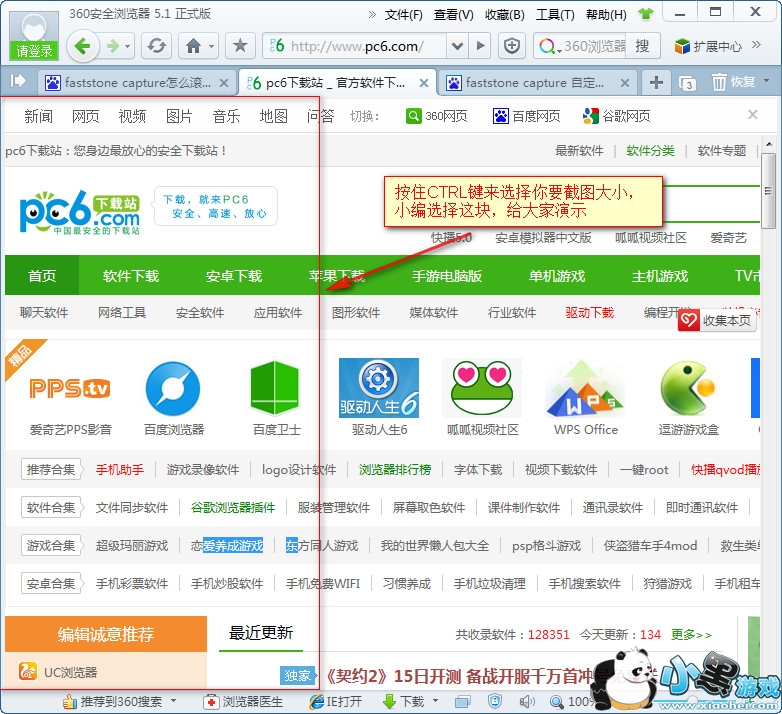Open the 扩展中心 extension center
The image size is (782, 714).
[708, 46]
